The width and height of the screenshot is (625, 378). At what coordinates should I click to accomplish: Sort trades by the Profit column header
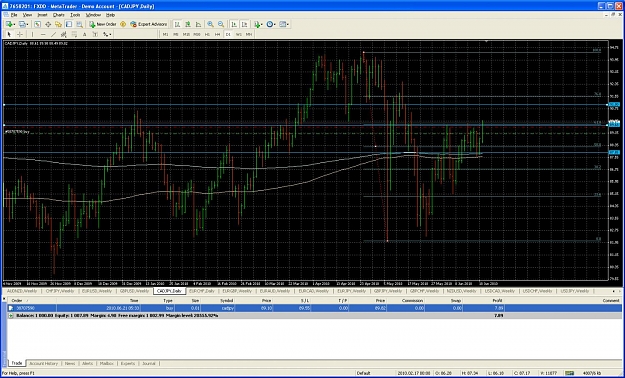click(497, 301)
